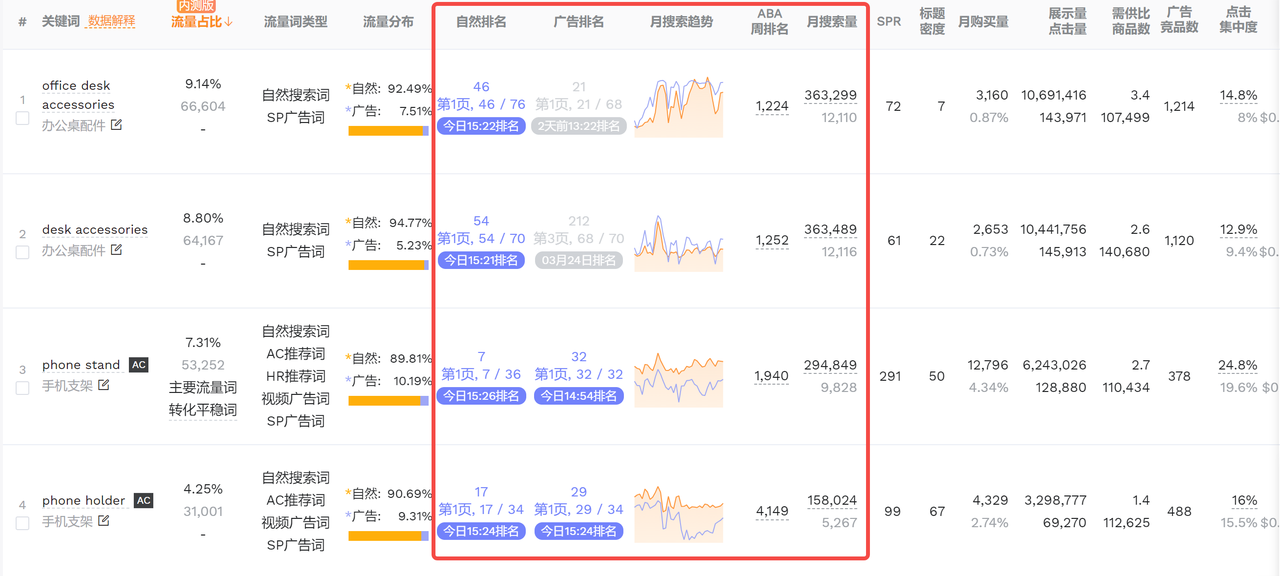The image size is (1280, 576).
Task: Click the 今日15:26排名 badge
Action: tap(481, 396)
